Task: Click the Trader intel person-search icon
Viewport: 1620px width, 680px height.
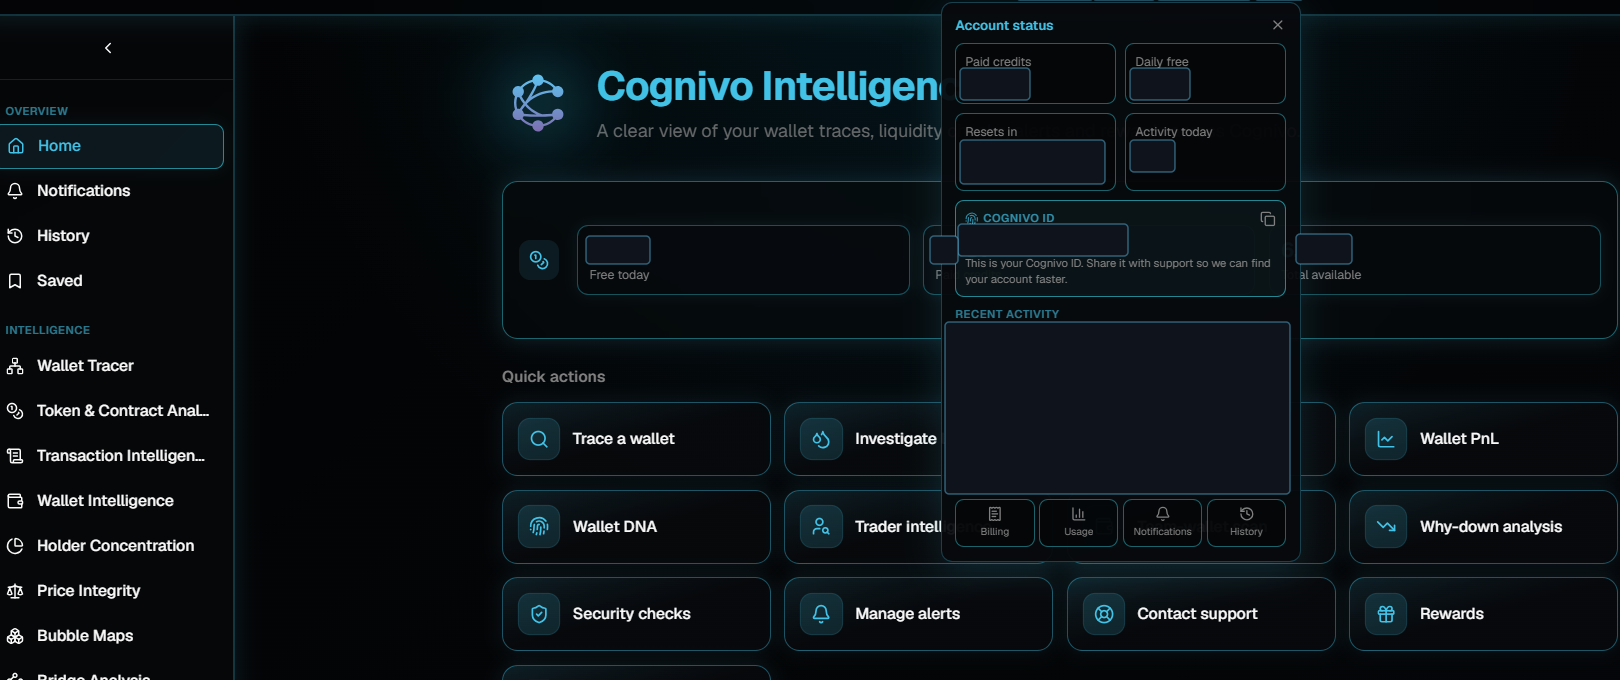Action: coord(821,527)
